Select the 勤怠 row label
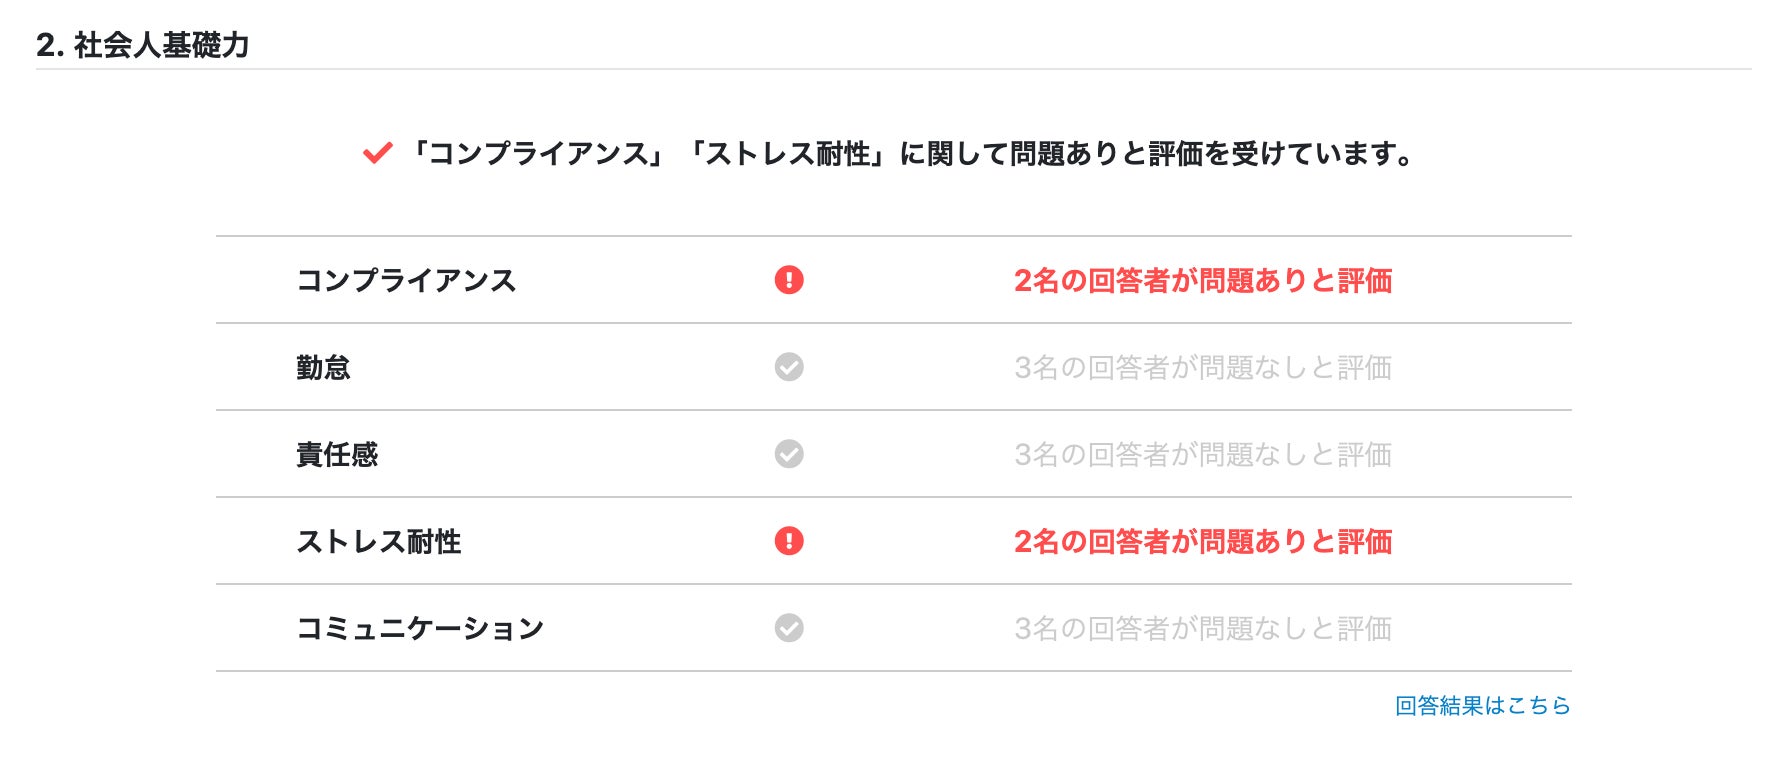The height and width of the screenshot is (764, 1786). (x=323, y=367)
